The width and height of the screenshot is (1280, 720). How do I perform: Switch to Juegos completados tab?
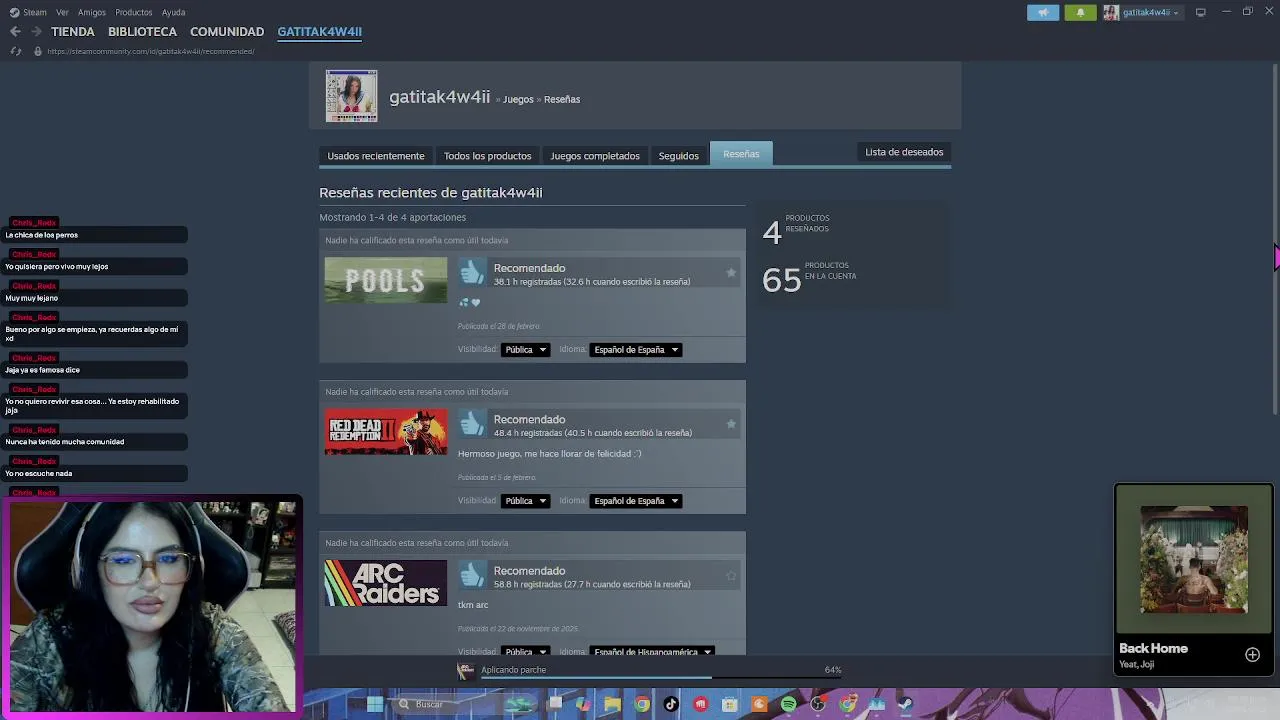(x=595, y=156)
